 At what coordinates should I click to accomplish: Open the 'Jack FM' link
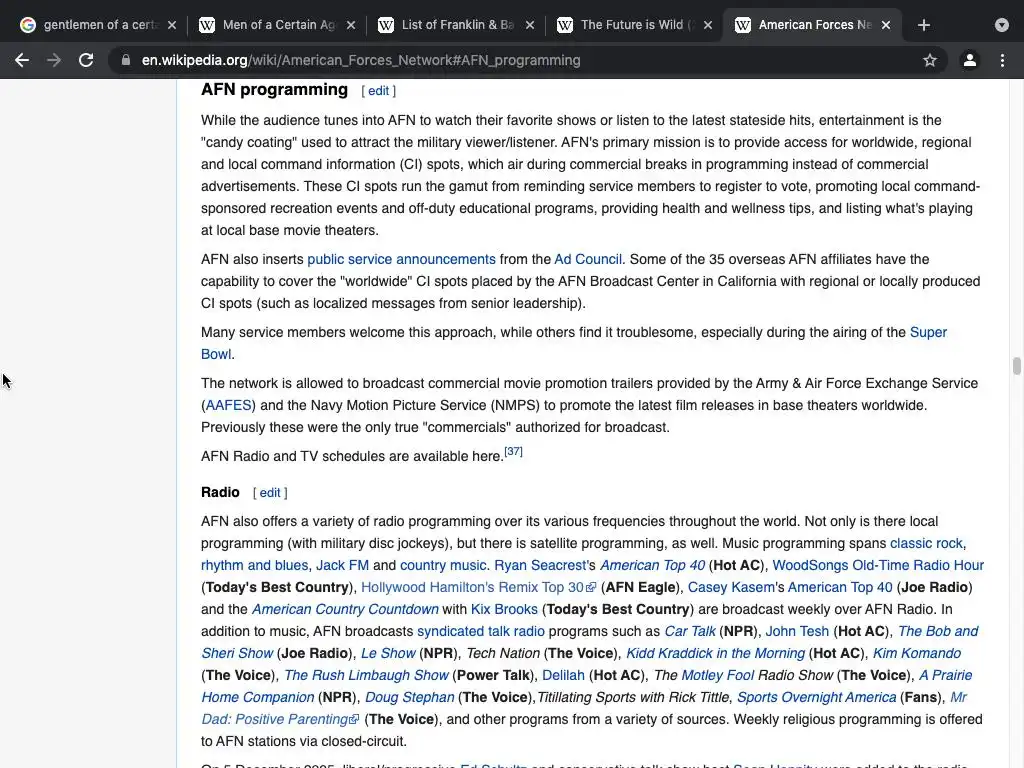[342, 566]
